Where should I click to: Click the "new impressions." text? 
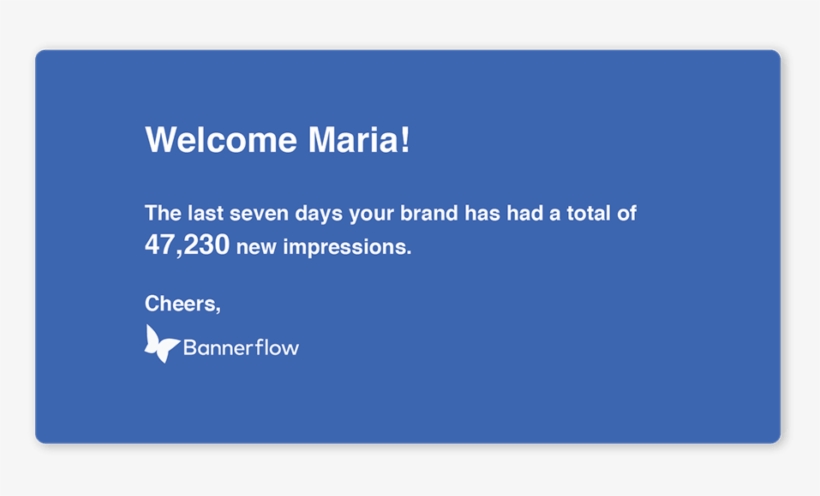(324, 247)
